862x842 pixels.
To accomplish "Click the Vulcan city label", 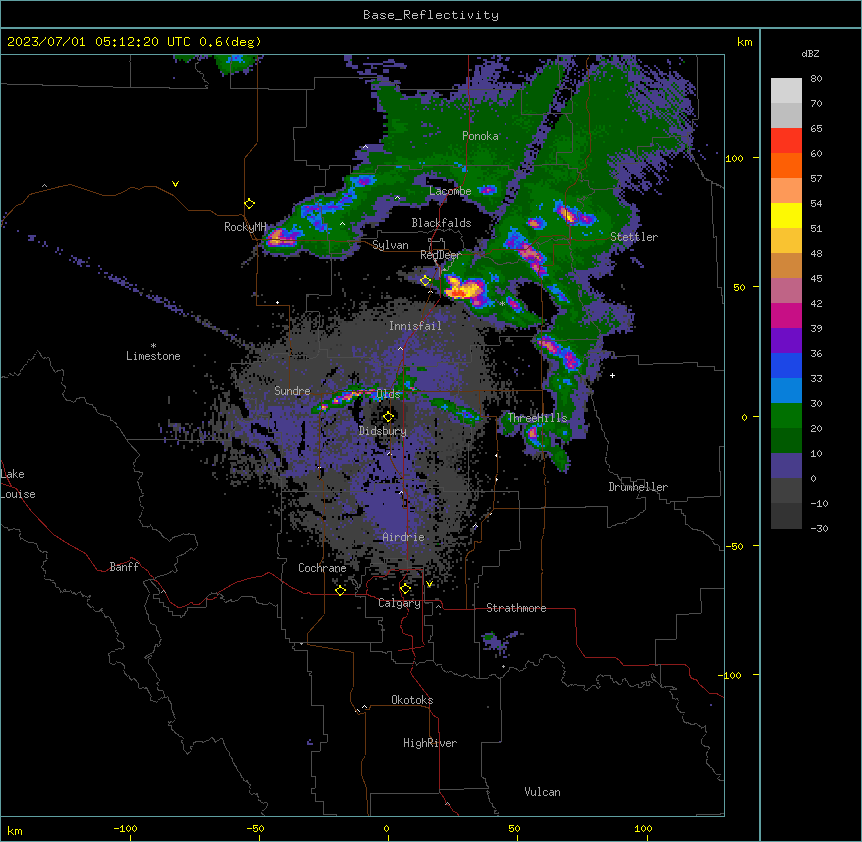I will (x=542, y=792).
